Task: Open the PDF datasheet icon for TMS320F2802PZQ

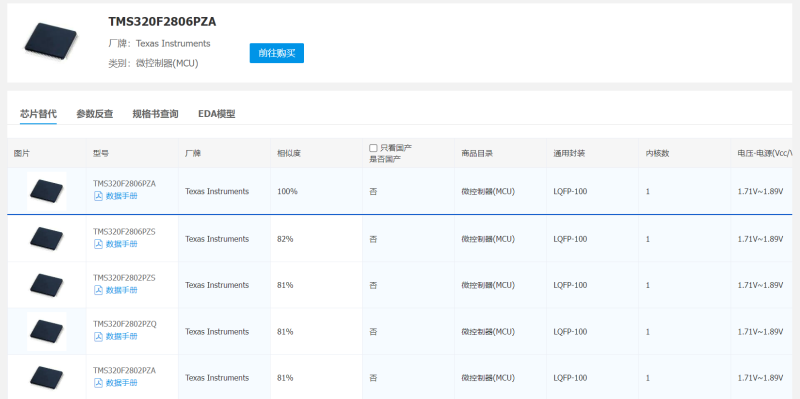Action: pyautogui.click(x=98, y=336)
